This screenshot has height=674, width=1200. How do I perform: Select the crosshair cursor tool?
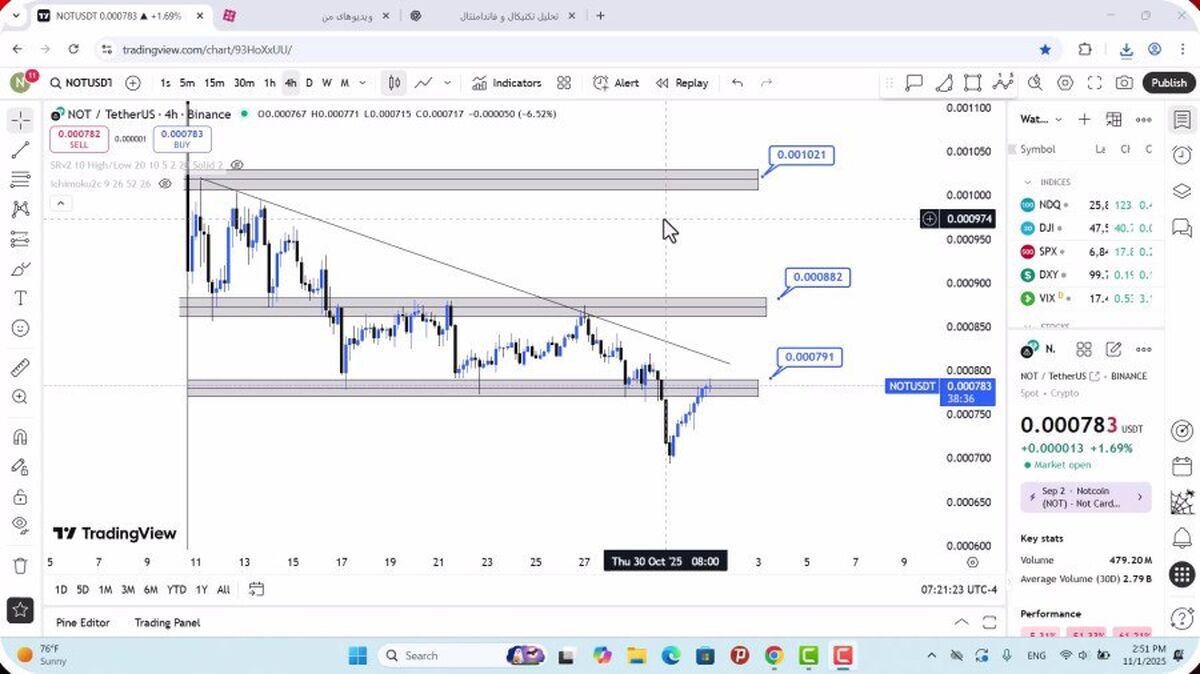pos(20,121)
